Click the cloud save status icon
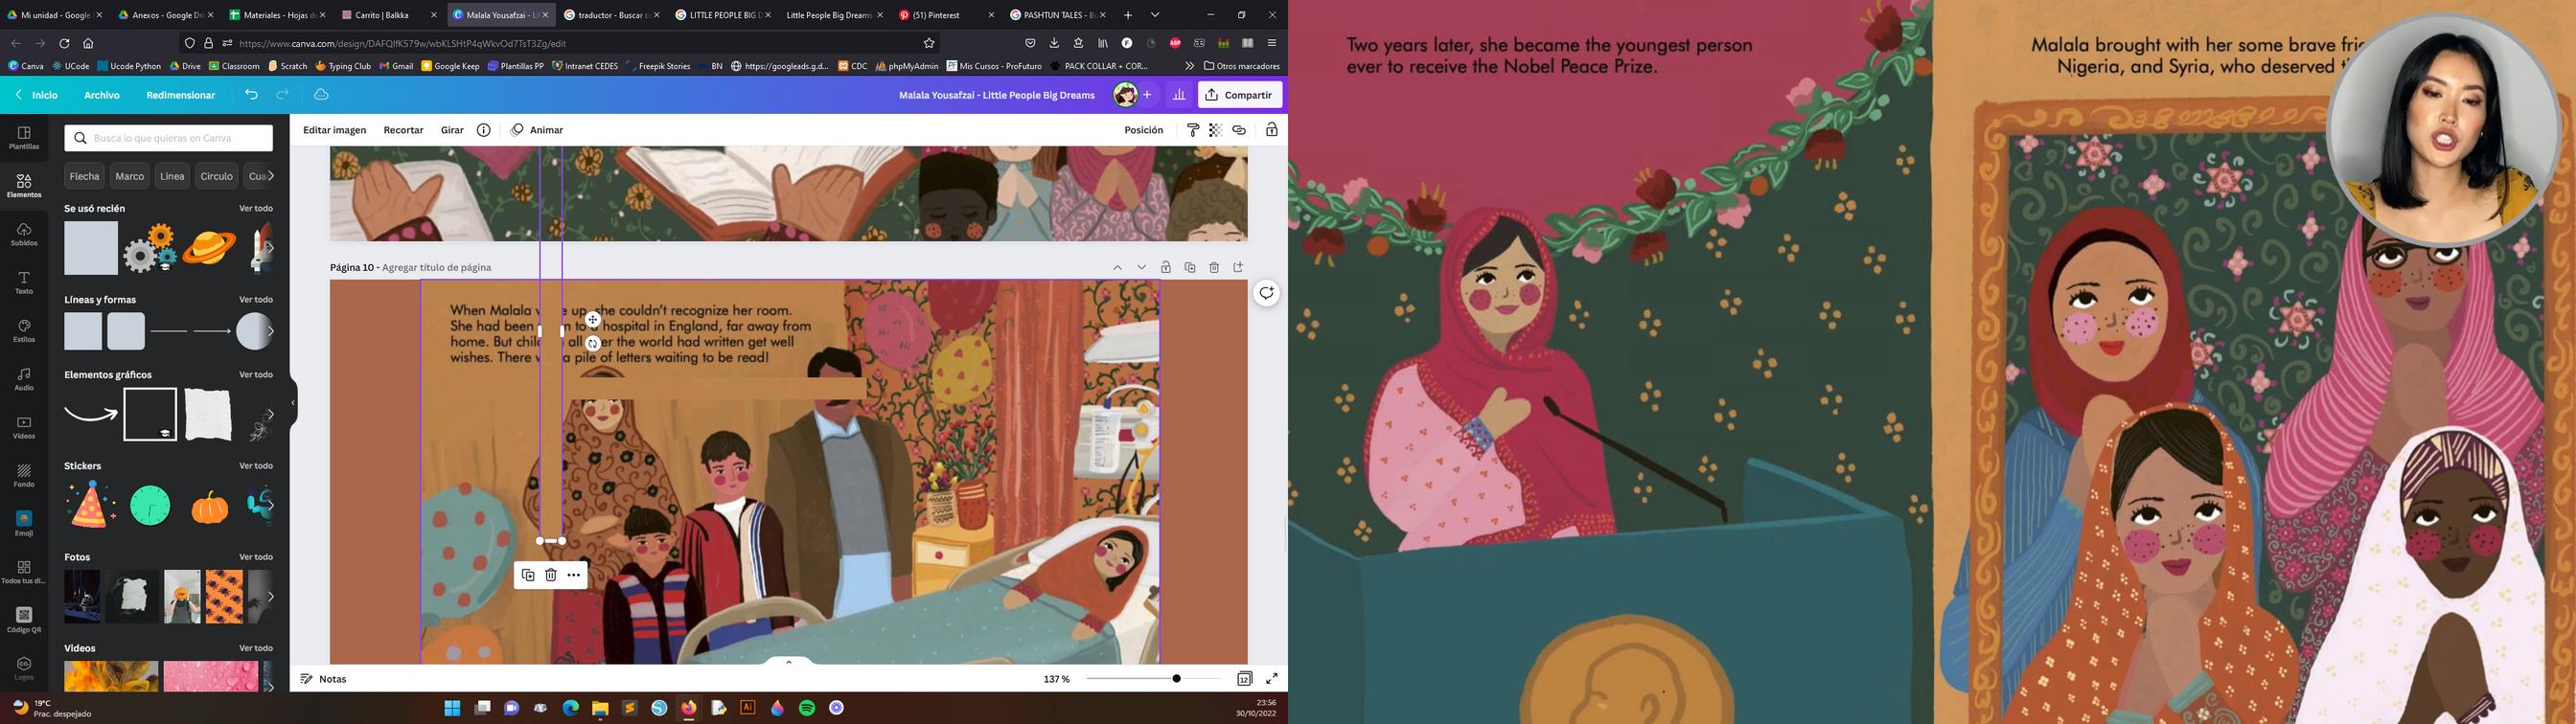 pos(321,95)
